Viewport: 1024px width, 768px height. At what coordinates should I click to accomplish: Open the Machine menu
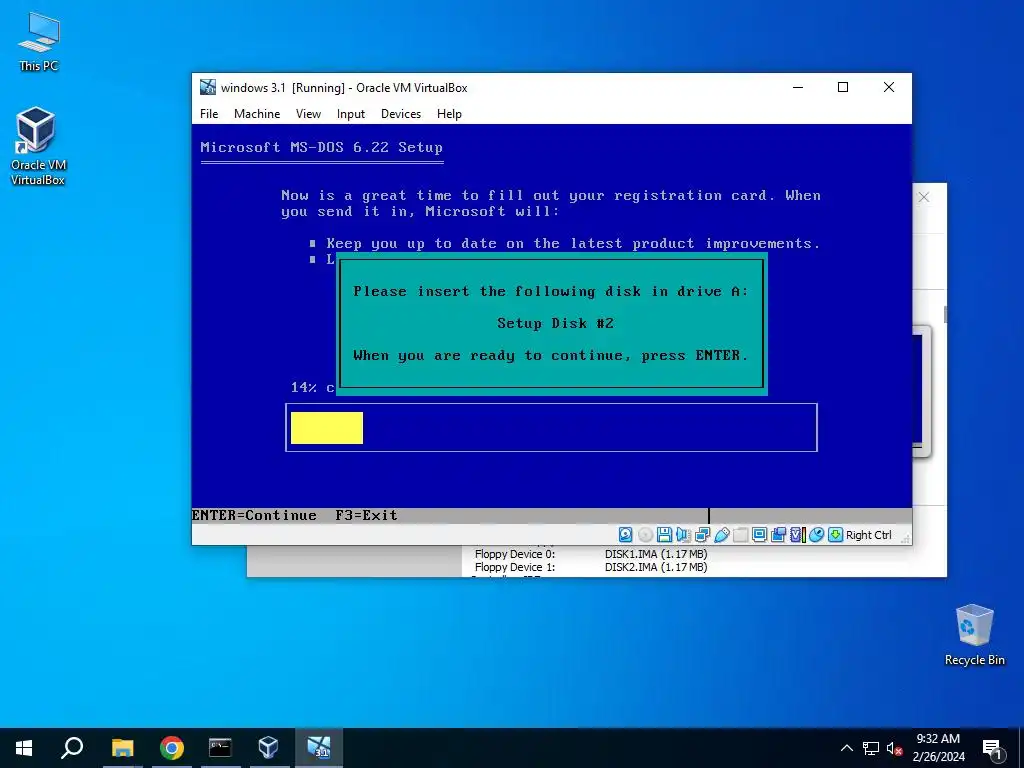point(257,114)
